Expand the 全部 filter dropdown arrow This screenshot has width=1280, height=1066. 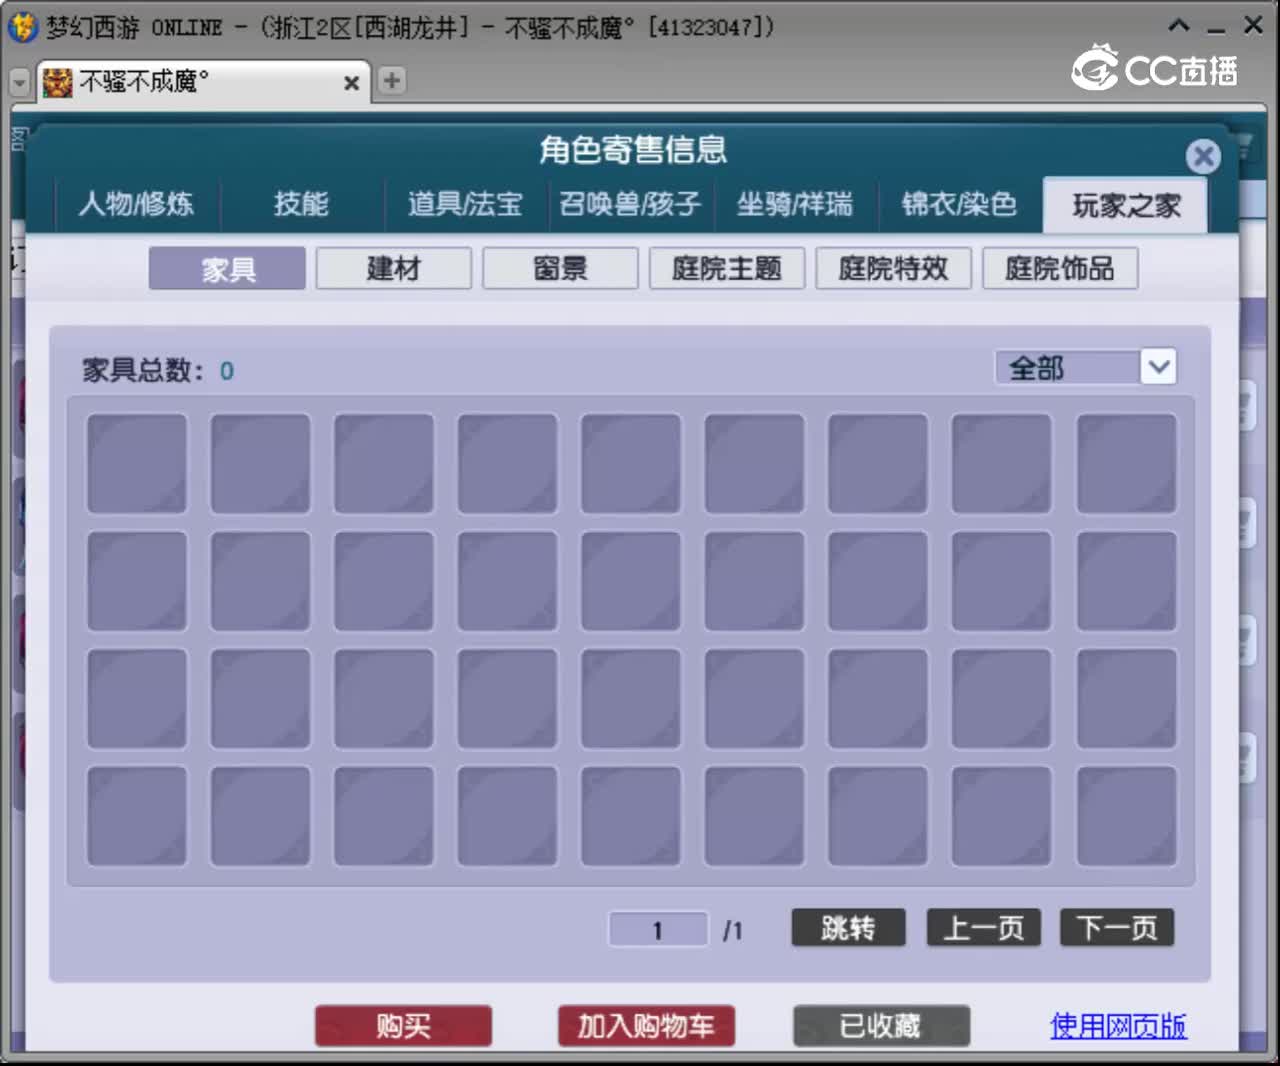coord(1159,367)
